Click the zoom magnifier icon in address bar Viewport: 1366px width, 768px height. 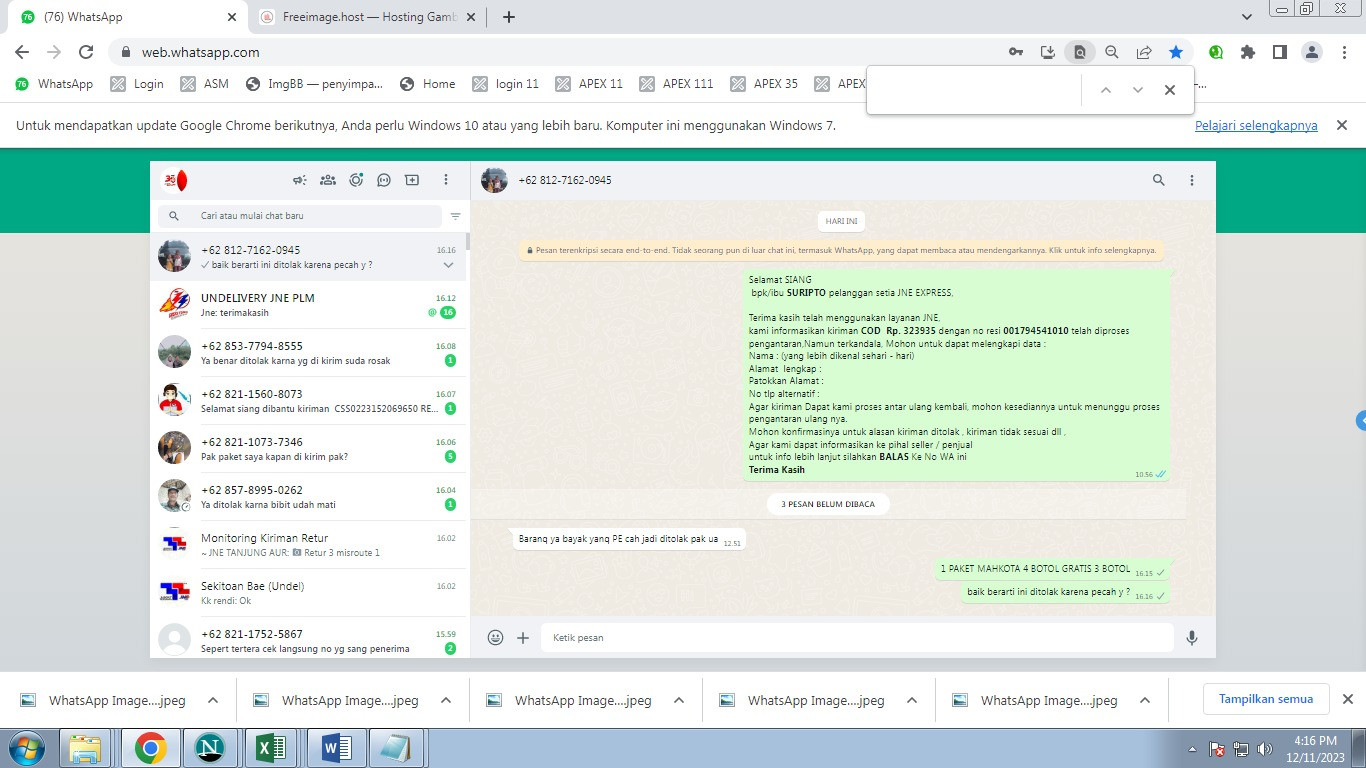1111,52
